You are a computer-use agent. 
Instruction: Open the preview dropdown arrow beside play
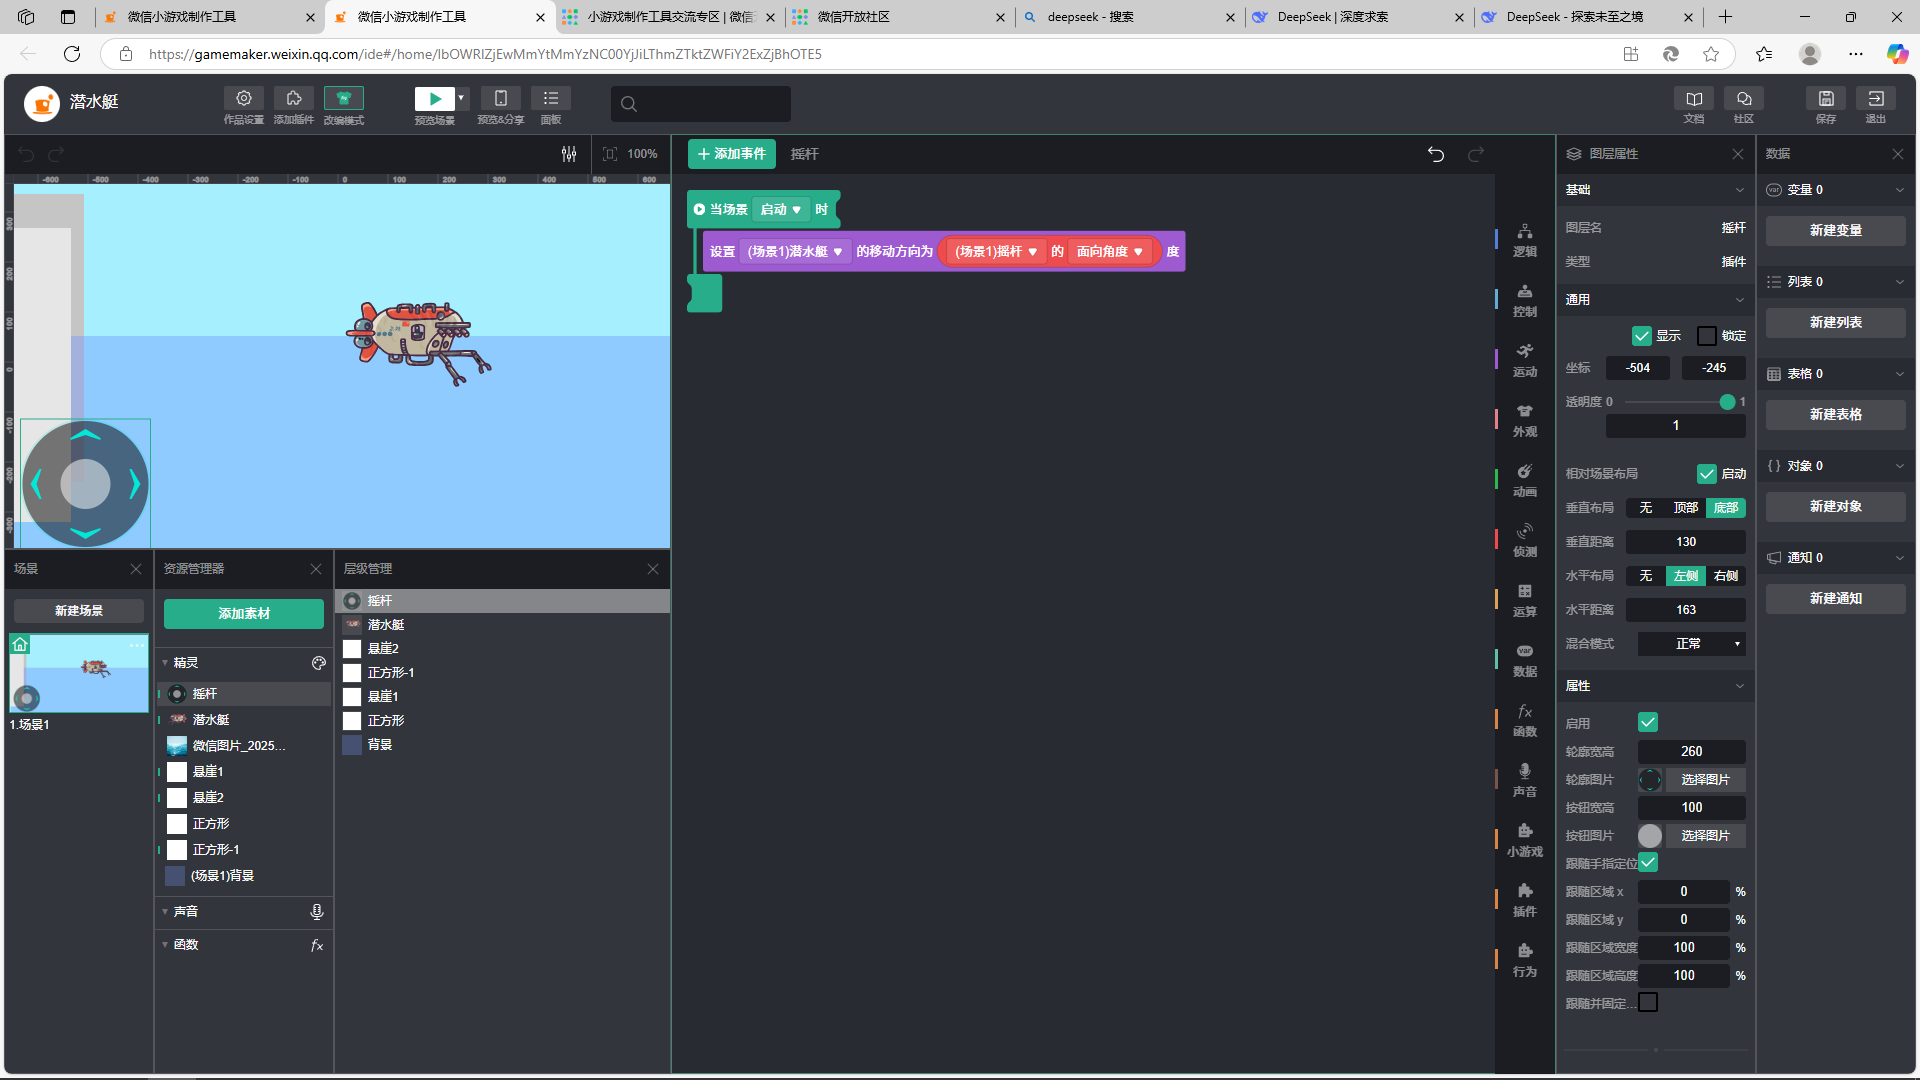pos(461,98)
